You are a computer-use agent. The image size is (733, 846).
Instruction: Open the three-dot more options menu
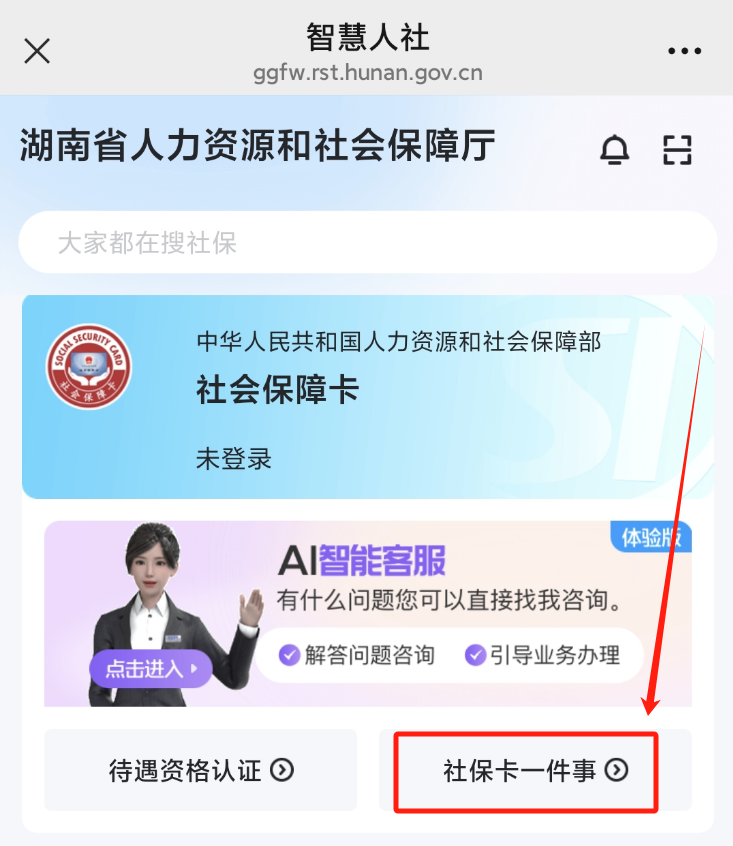(x=684, y=51)
